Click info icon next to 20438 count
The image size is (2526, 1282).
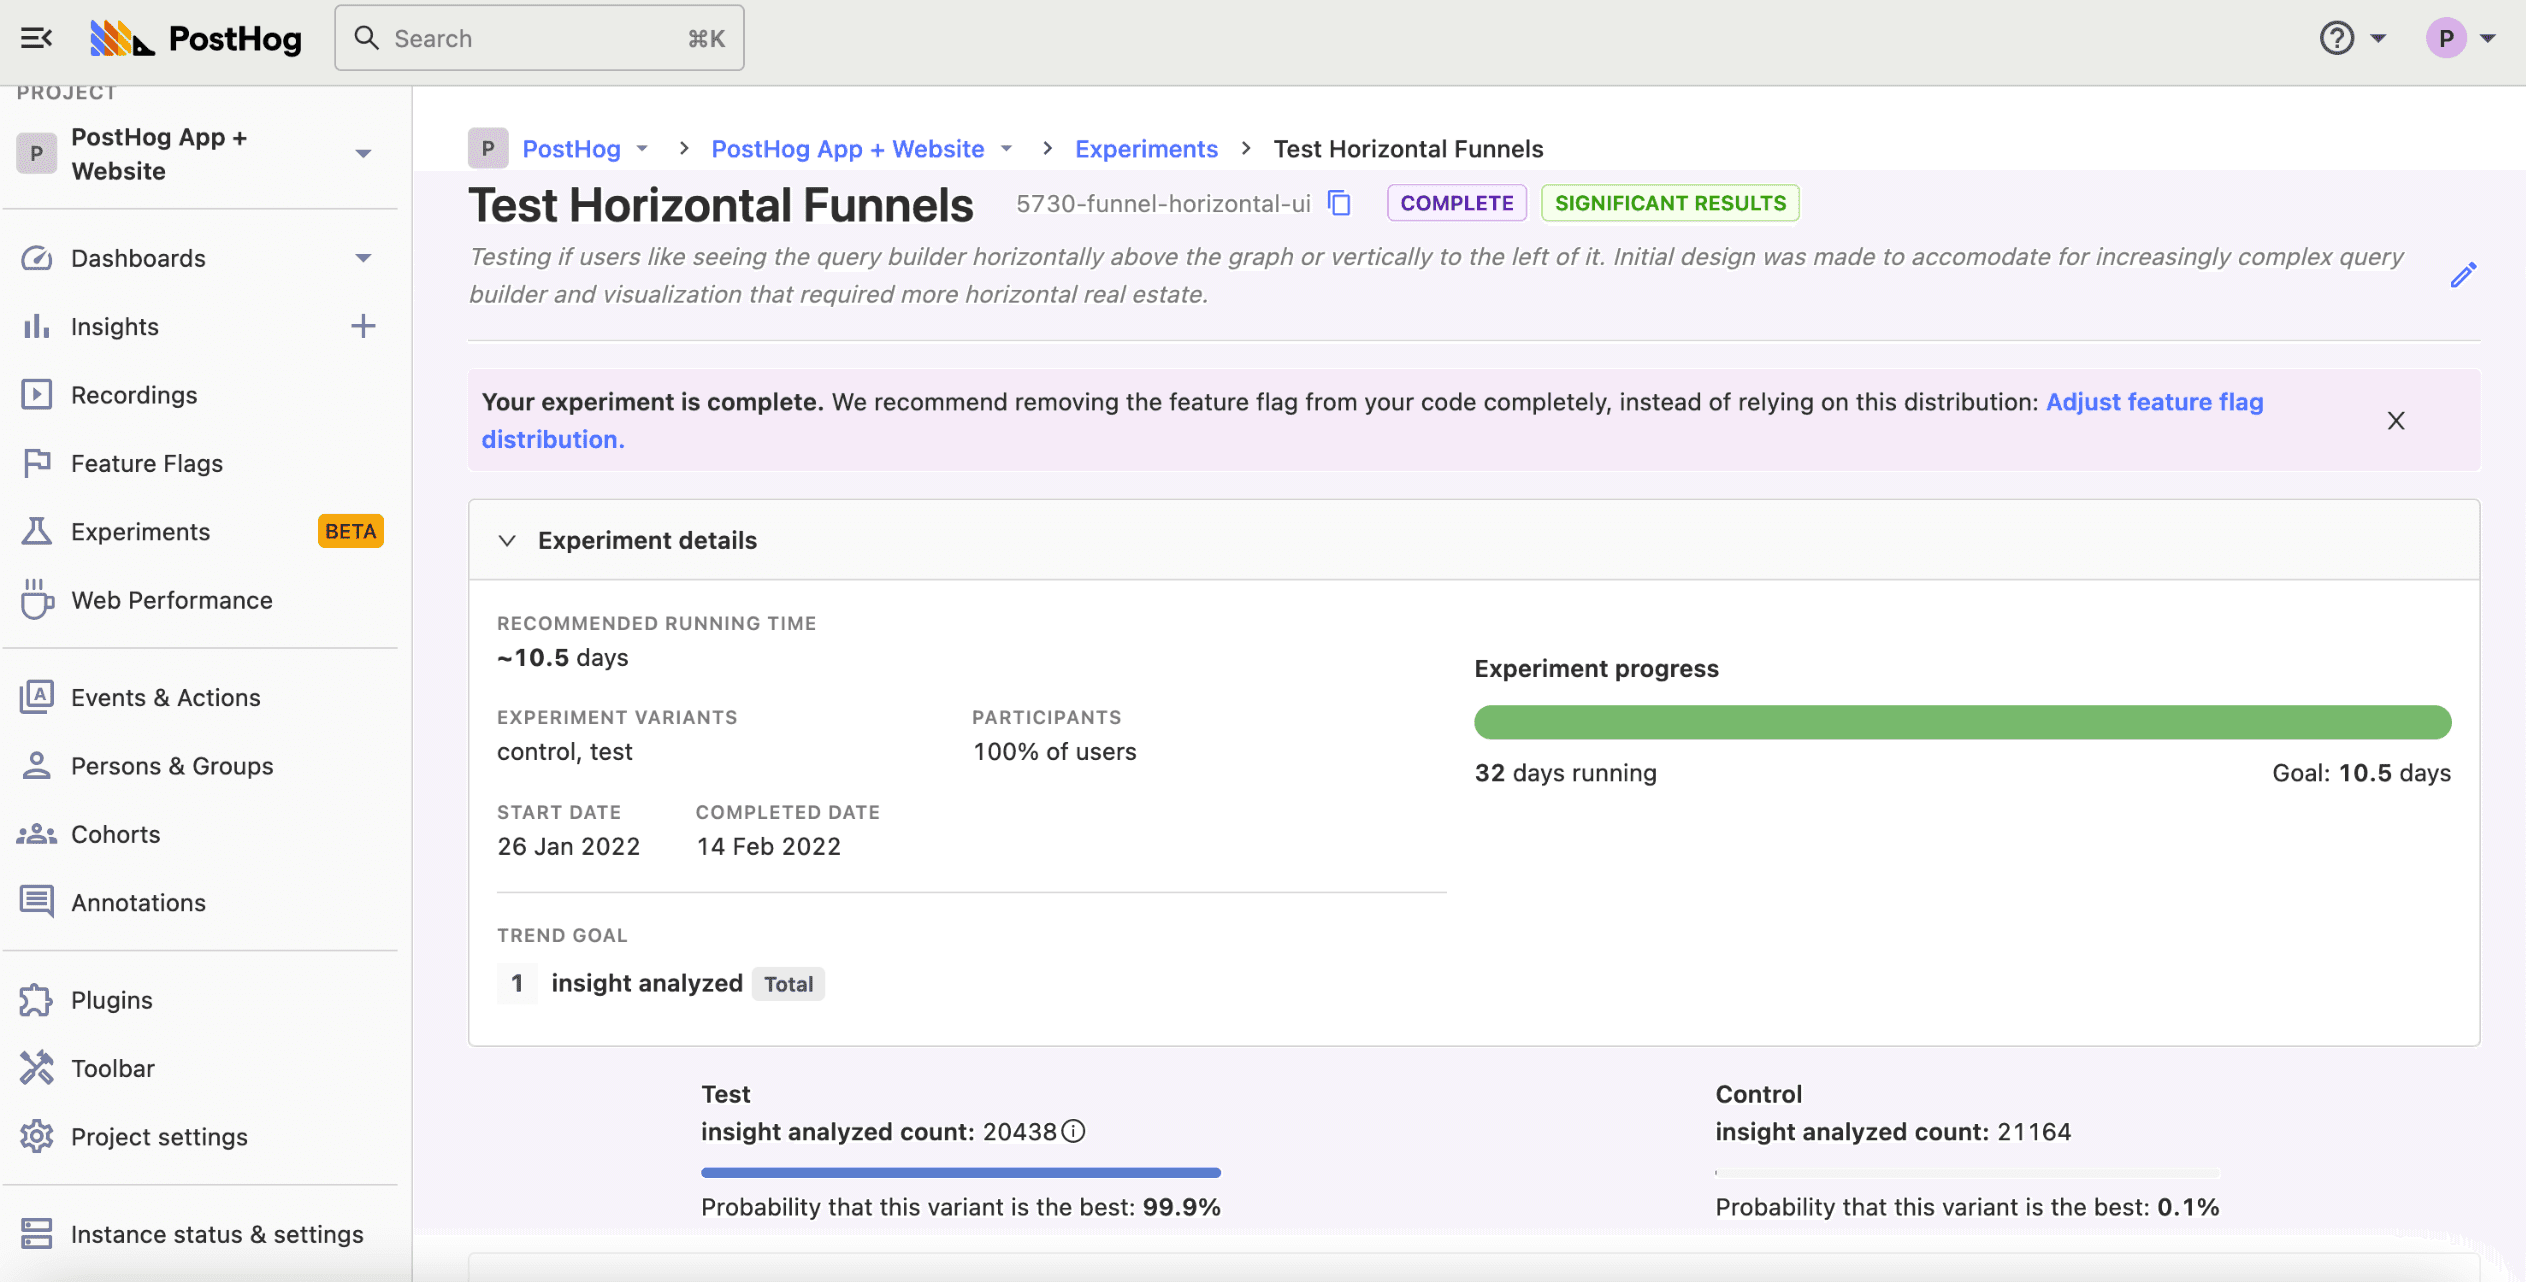(x=1073, y=1131)
